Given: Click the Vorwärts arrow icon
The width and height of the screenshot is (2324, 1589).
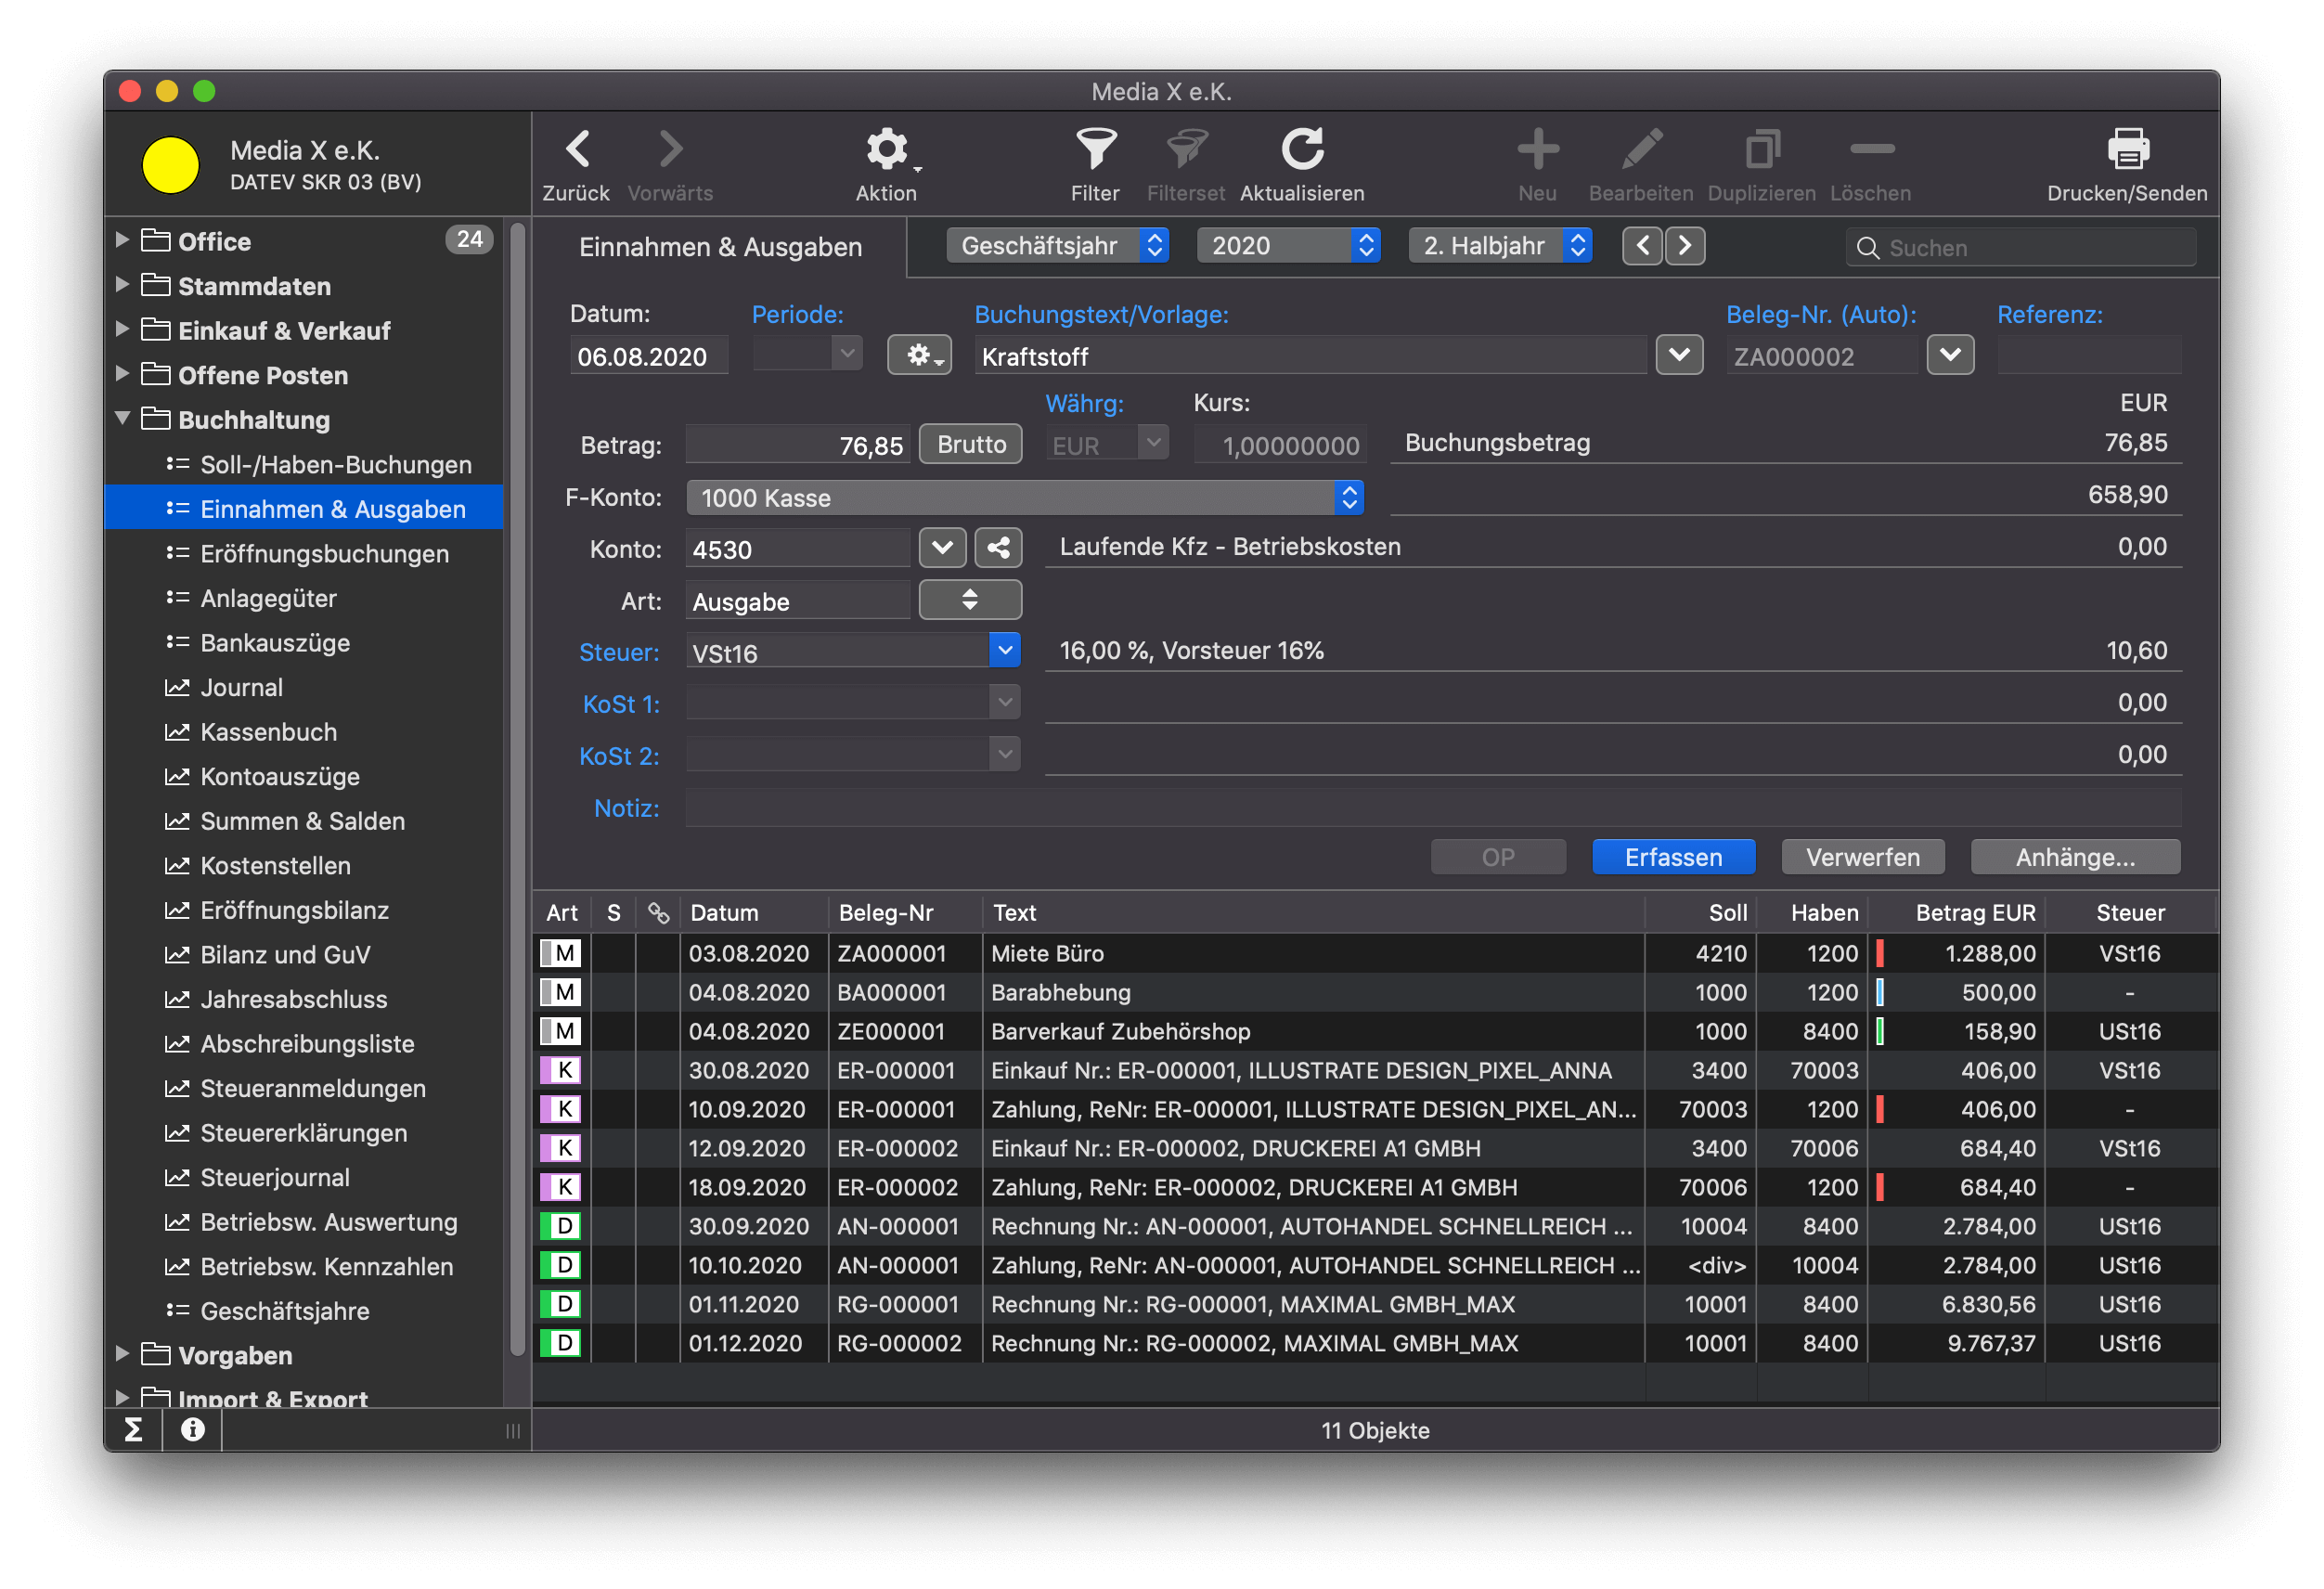Looking at the screenshot, I should 671,150.
